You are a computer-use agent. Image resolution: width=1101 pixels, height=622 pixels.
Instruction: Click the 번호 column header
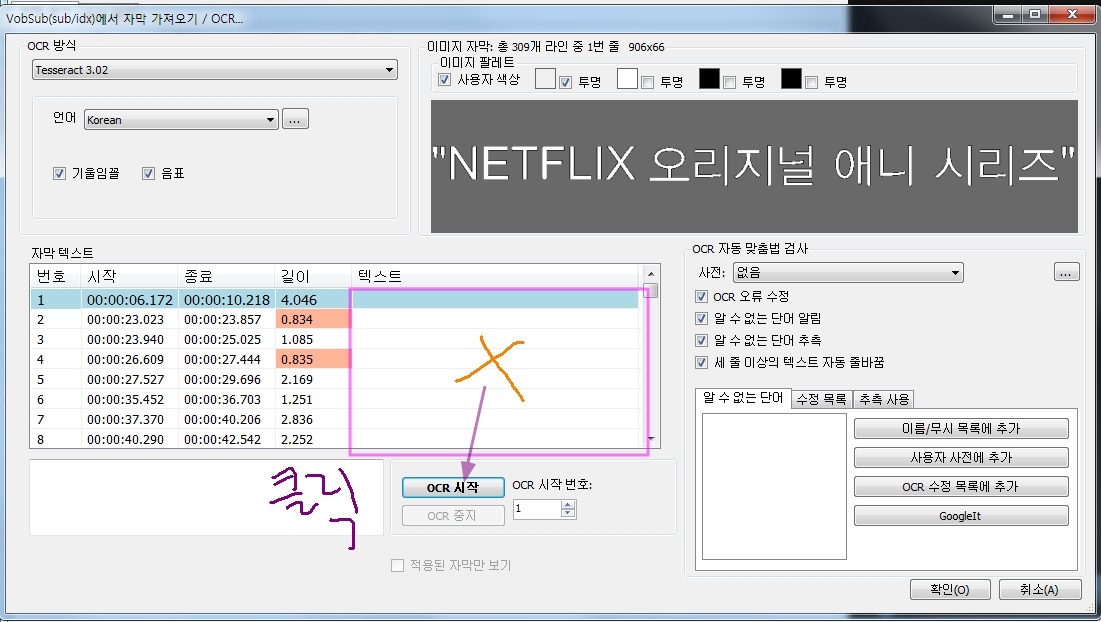coord(55,277)
